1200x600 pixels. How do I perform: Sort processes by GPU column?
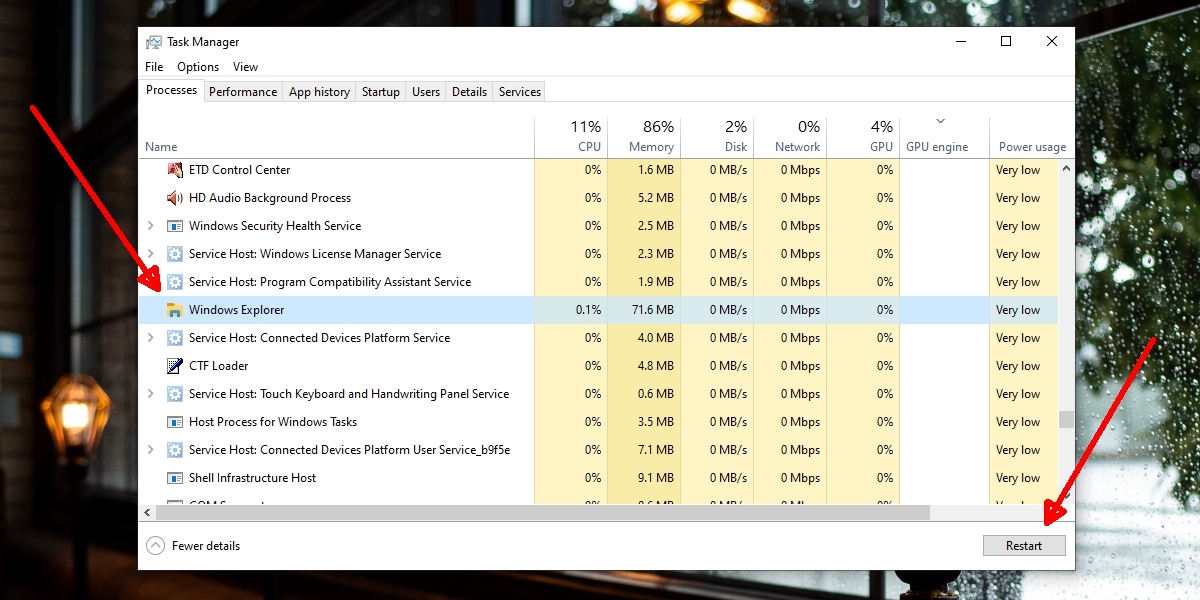(x=862, y=137)
